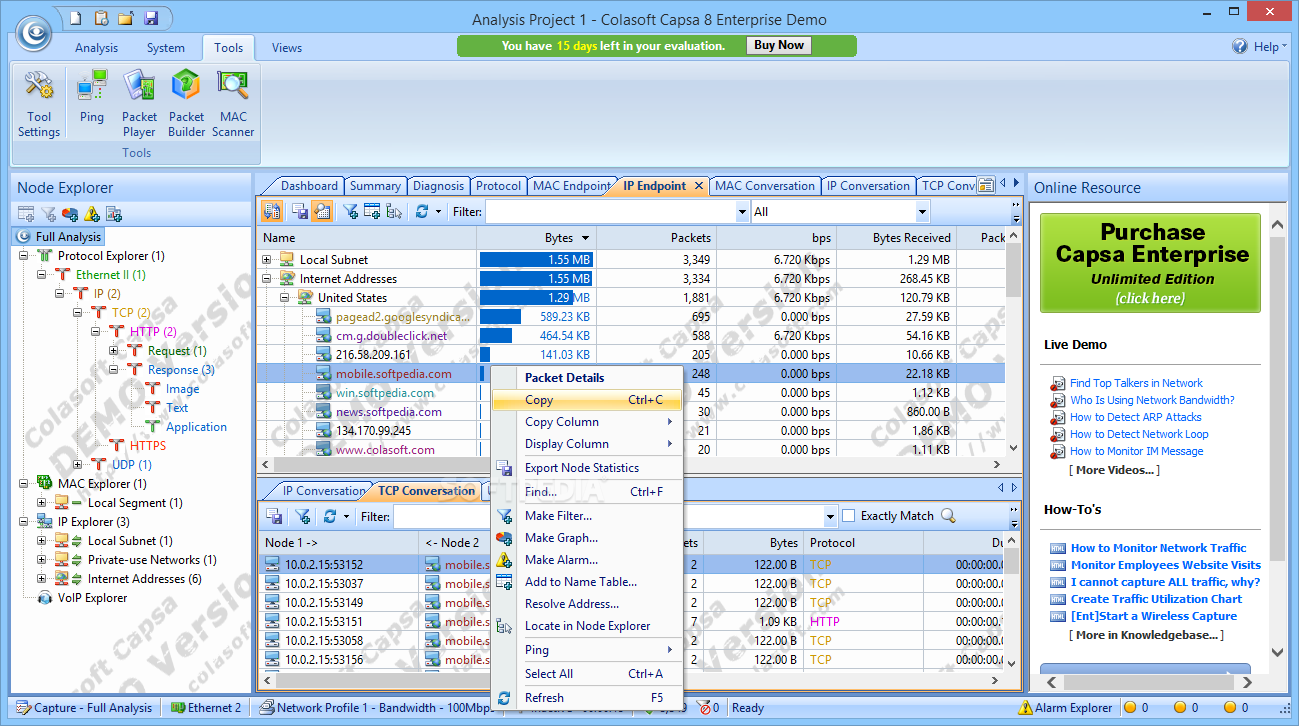Click the Ethernet 2 status bar entry
1299x726 pixels.
(x=206, y=708)
